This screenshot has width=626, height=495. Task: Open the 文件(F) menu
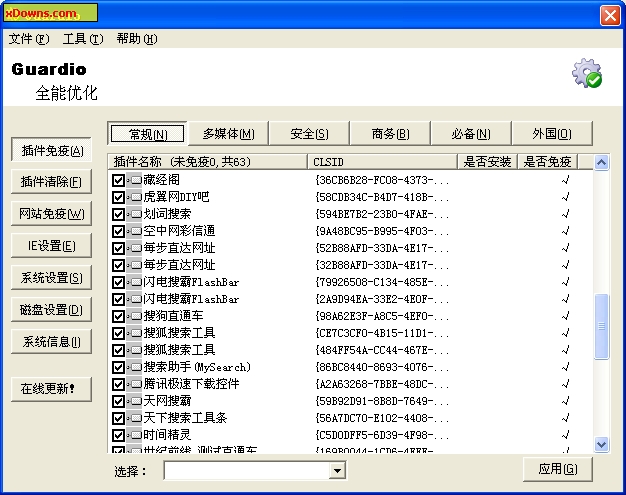[29, 39]
